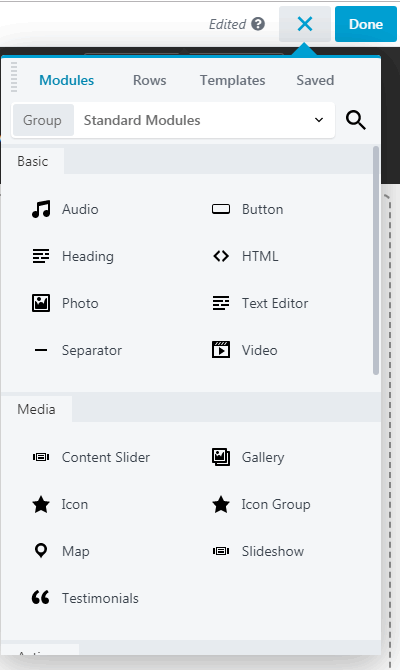Image resolution: width=400 pixels, height=670 pixels.
Task: Click the panel drag handle grip
Action: [x=14, y=77]
